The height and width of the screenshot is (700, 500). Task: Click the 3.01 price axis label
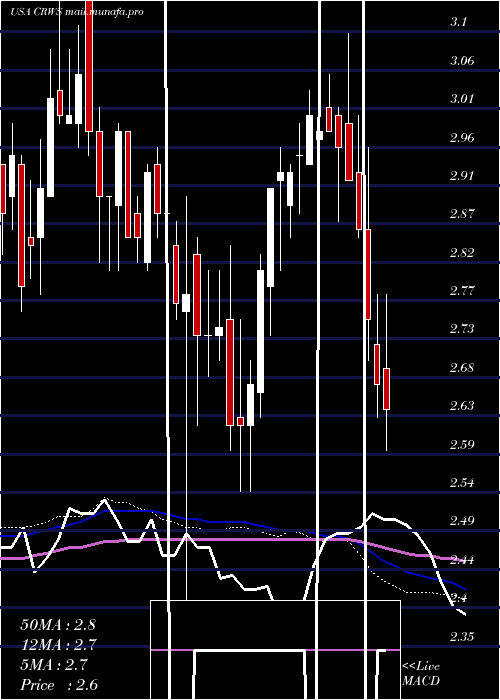pos(462,99)
